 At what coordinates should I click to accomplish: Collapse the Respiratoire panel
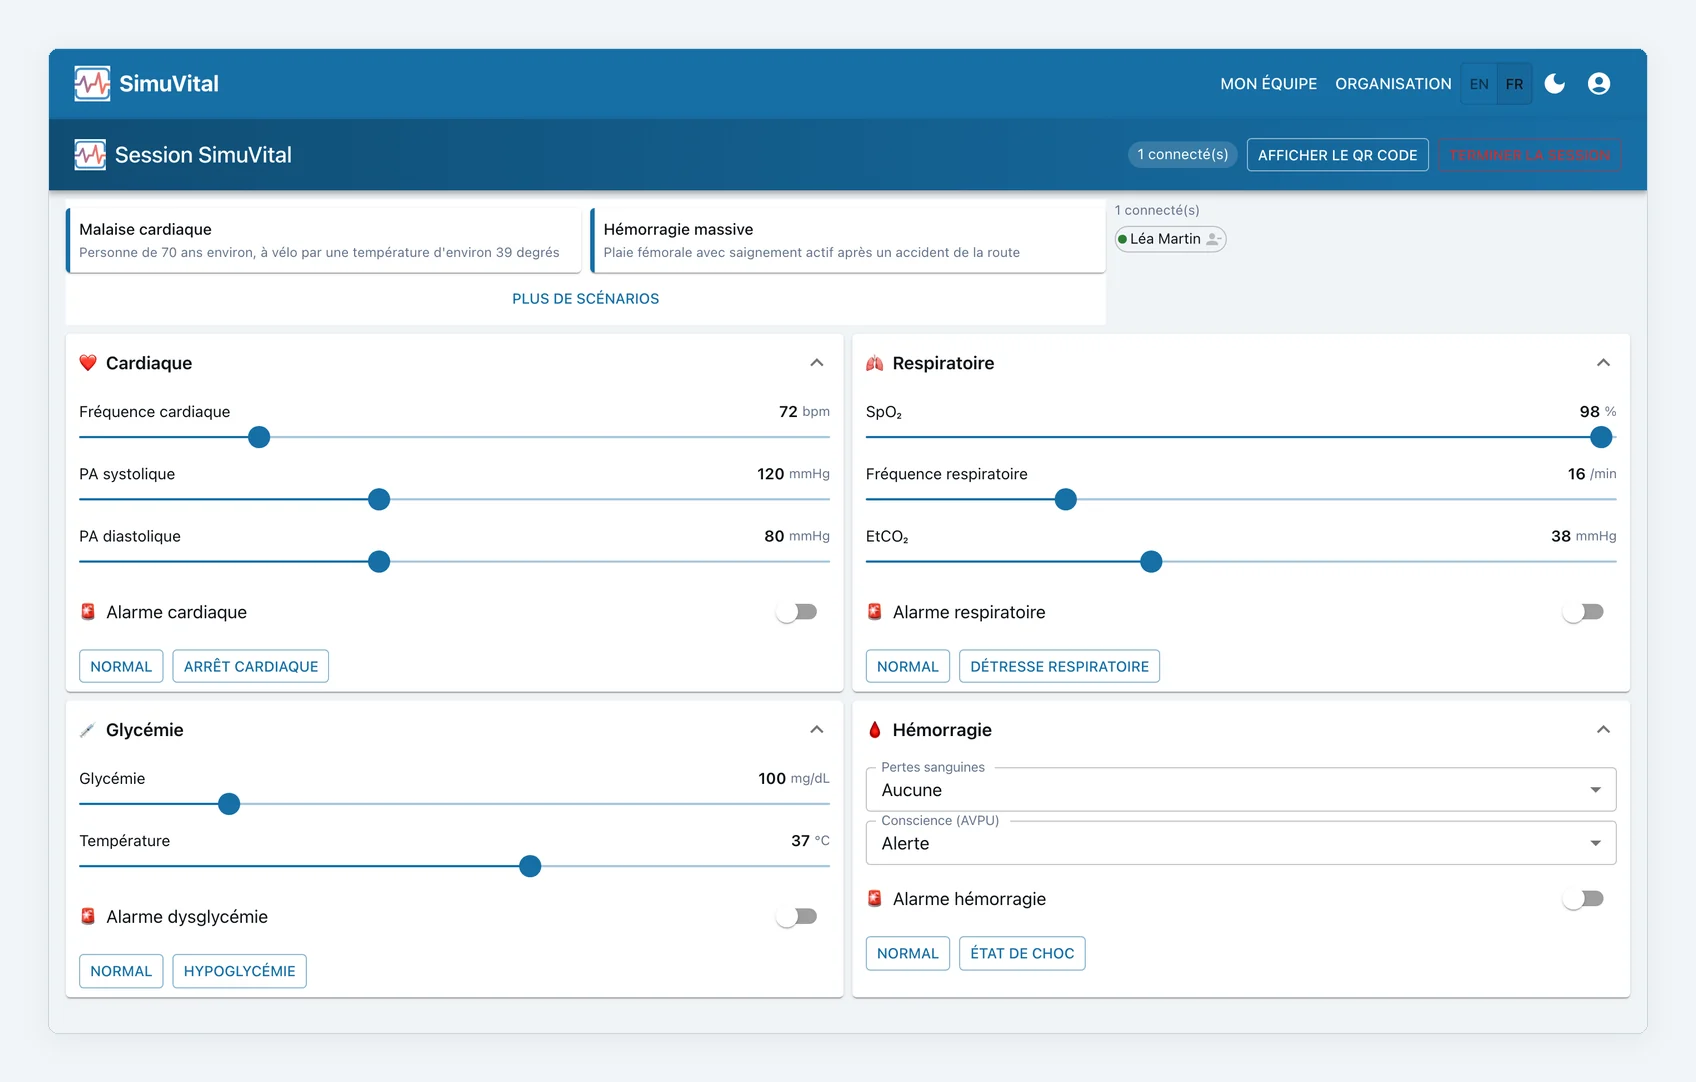tap(1603, 363)
